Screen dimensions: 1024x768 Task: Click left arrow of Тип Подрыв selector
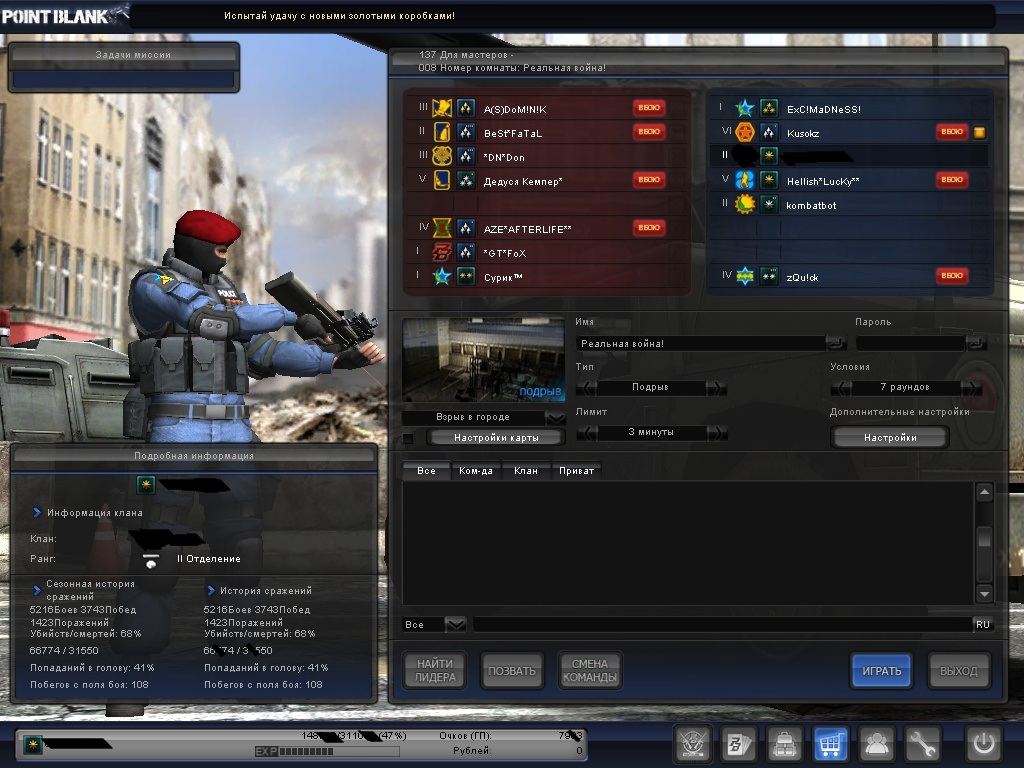[x=586, y=387]
